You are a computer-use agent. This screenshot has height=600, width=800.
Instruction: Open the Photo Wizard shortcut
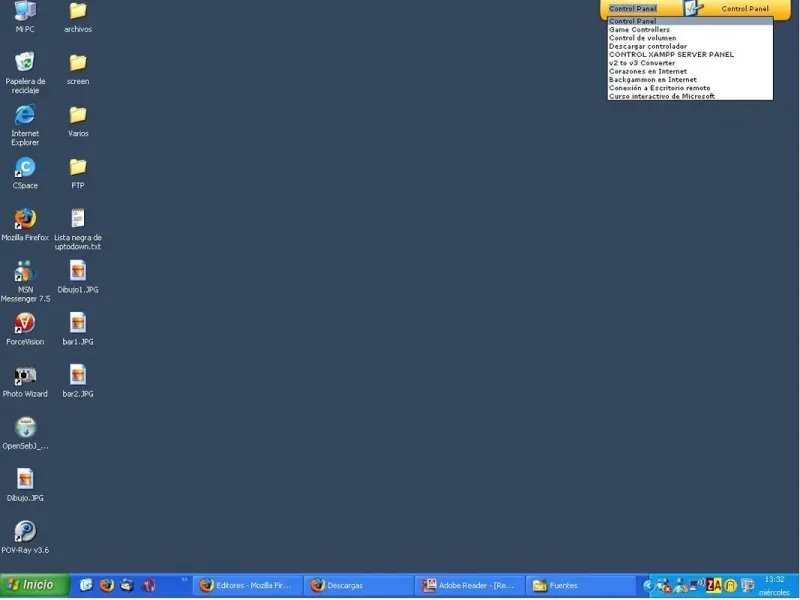tap(25, 381)
